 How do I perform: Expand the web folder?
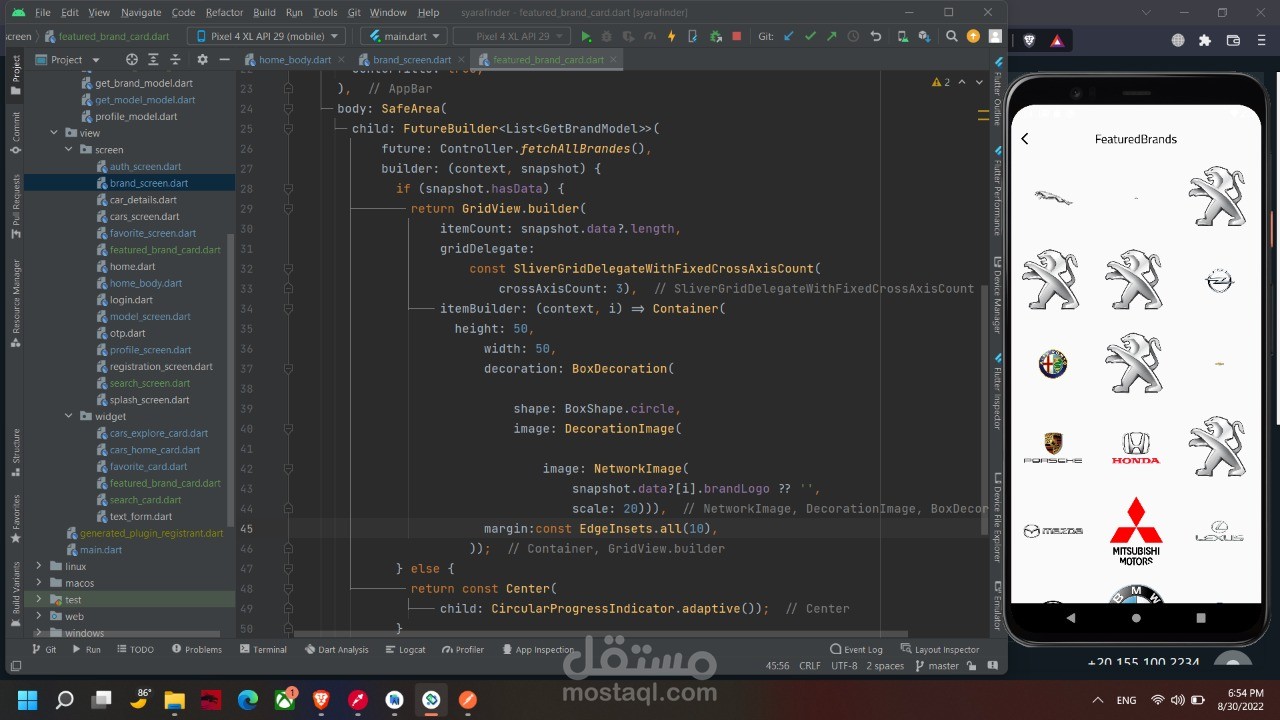(x=39, y=616)
